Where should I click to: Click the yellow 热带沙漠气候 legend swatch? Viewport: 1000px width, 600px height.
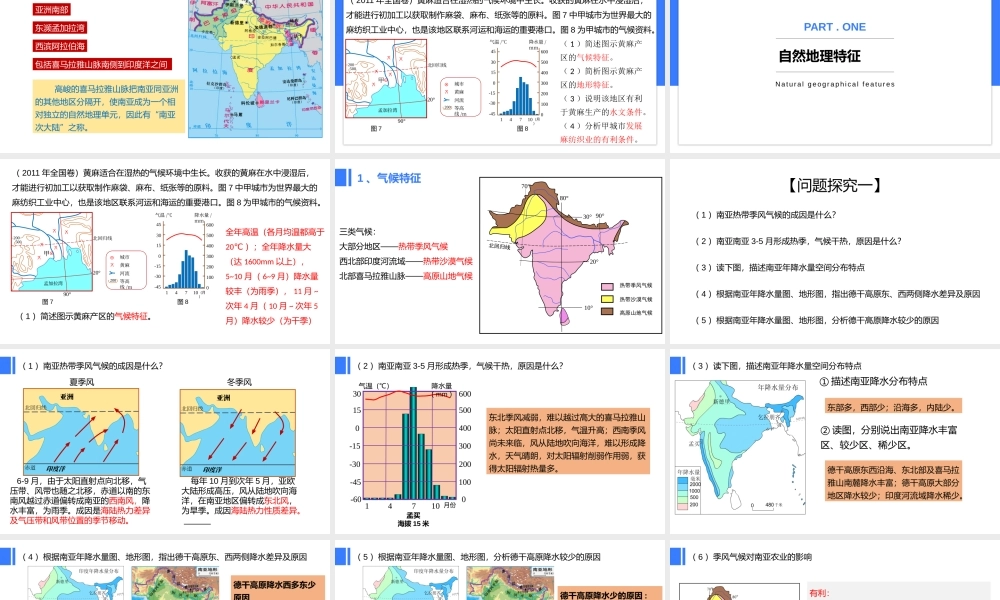coord(606,299)
